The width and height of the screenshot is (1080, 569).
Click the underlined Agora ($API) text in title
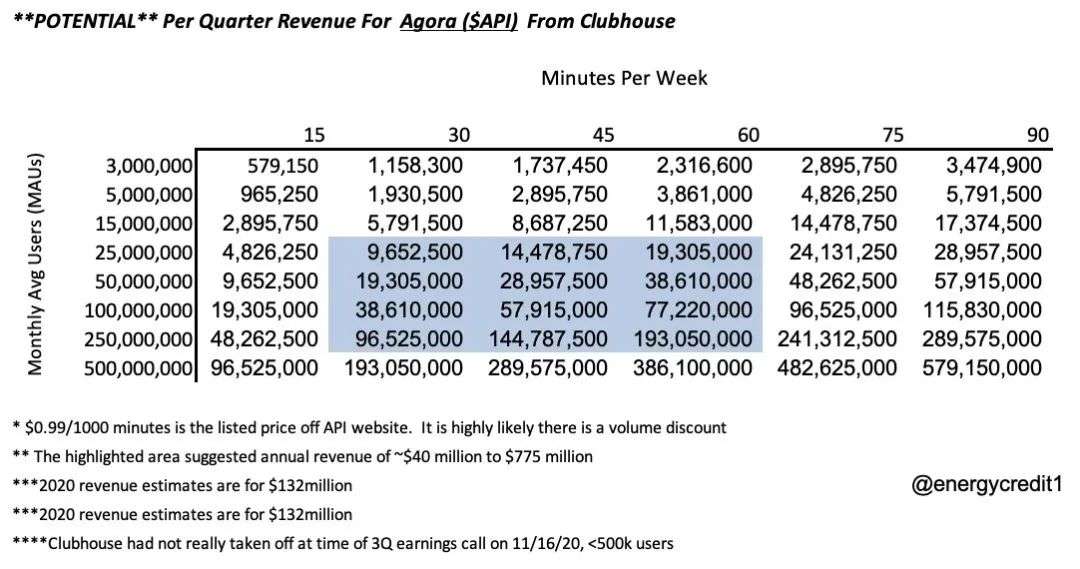(458, 21)
